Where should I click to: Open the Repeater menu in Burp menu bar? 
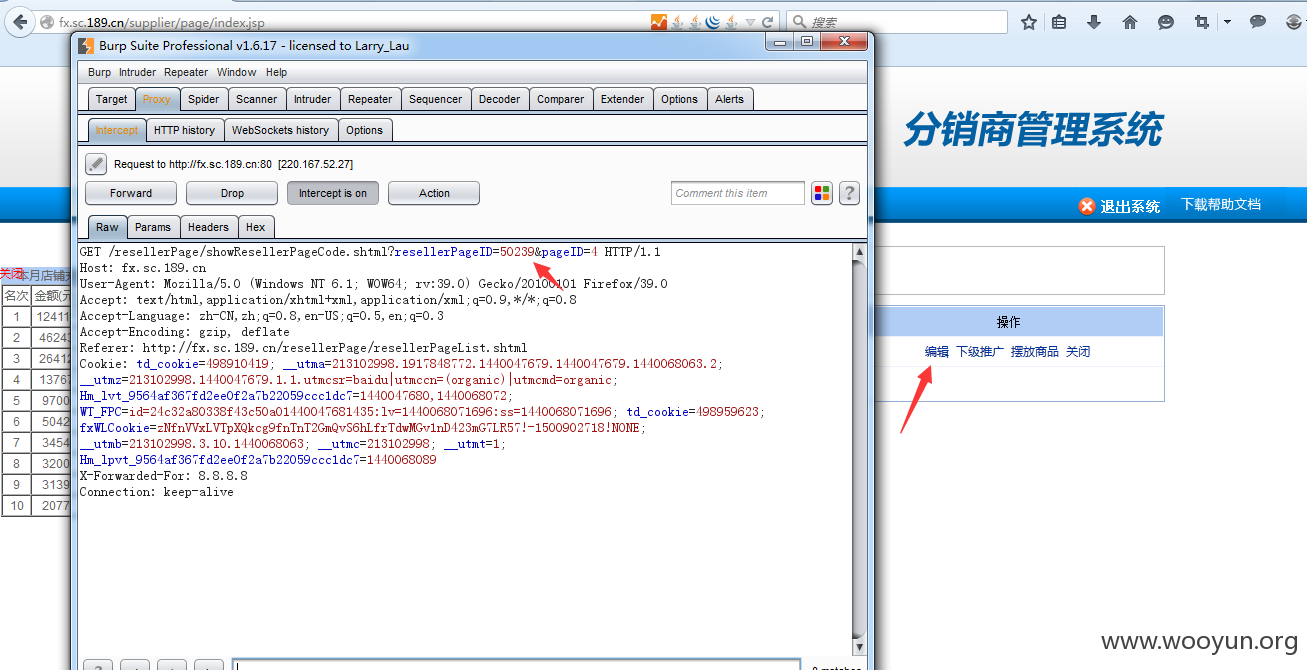(x=186, y=72)
